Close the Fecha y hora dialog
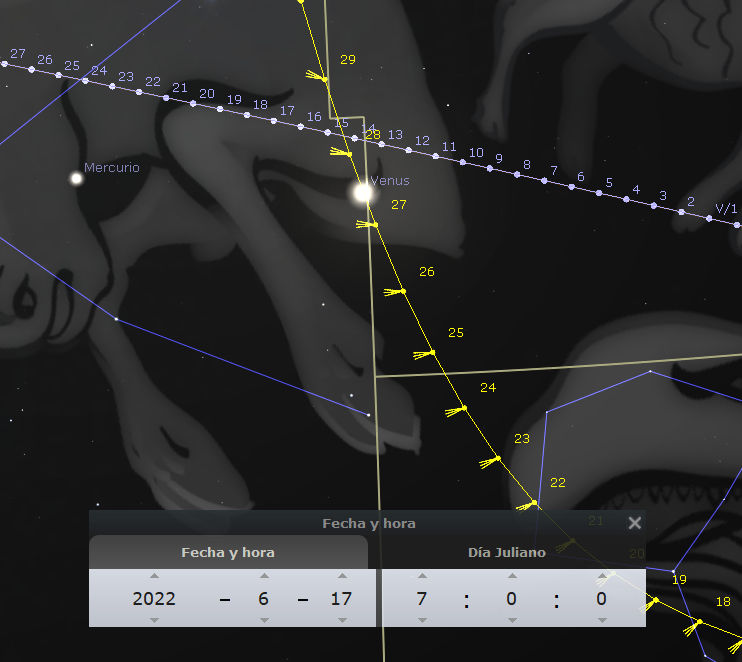742x662 pixels. [635, 523]
